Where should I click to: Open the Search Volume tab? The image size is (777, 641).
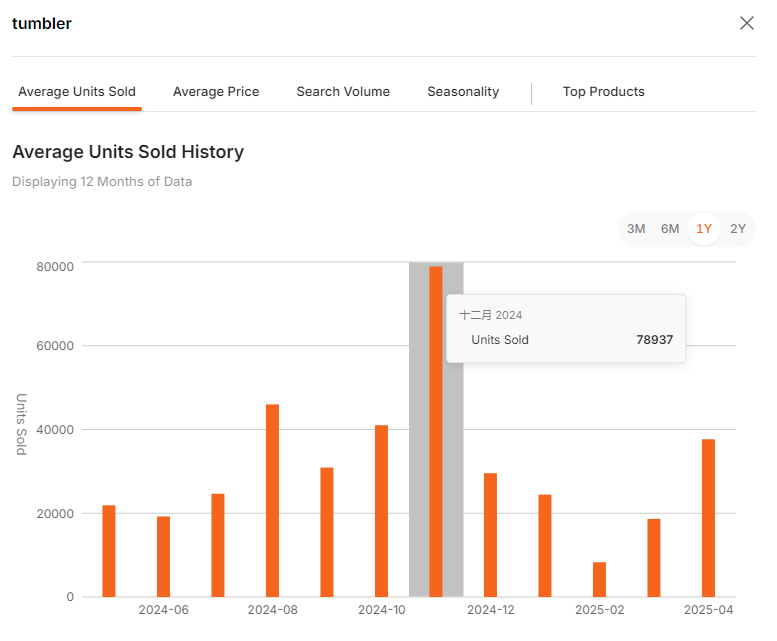pos(343,92)
